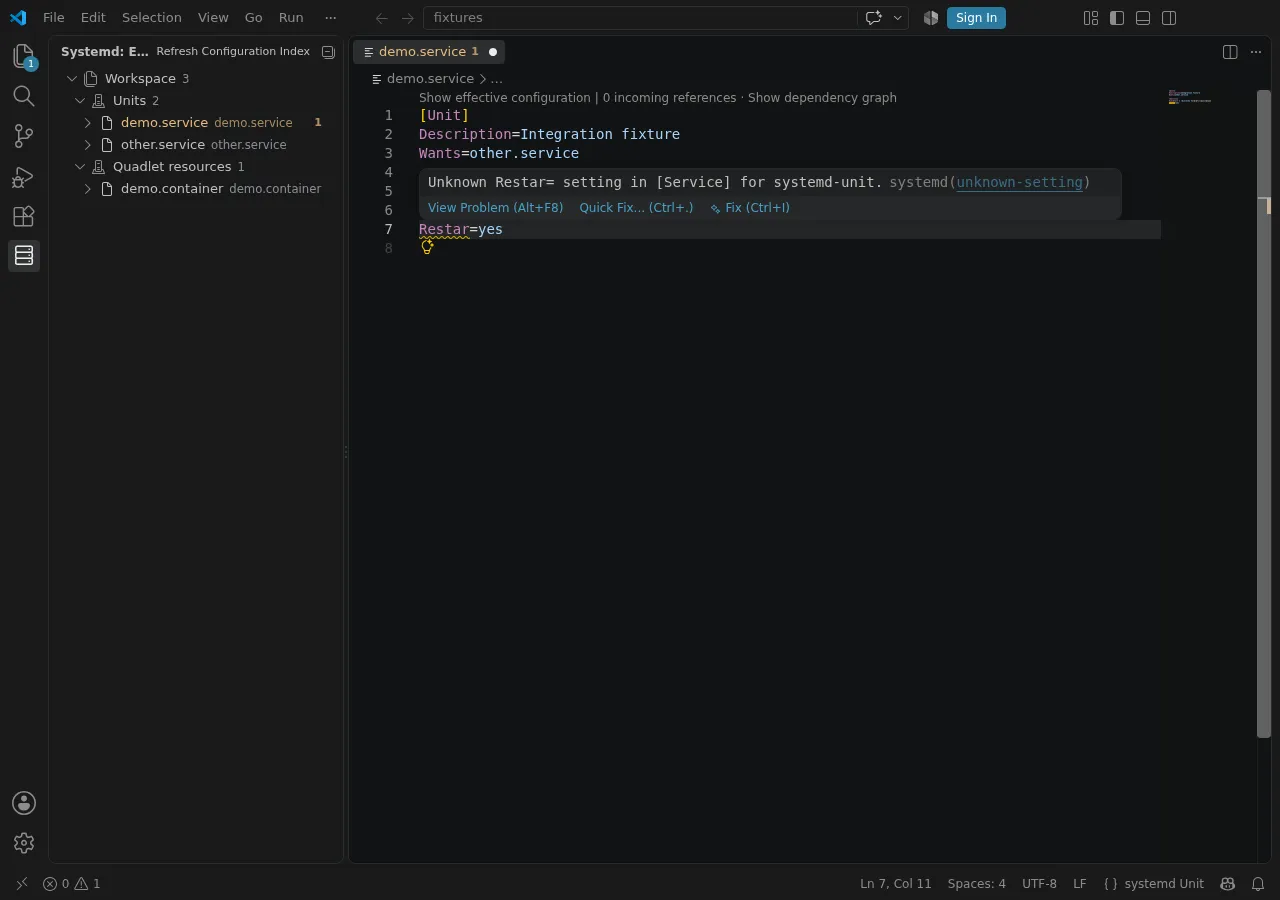Open the Explorer view in activity bar
1280x900 pixels.
24,57
